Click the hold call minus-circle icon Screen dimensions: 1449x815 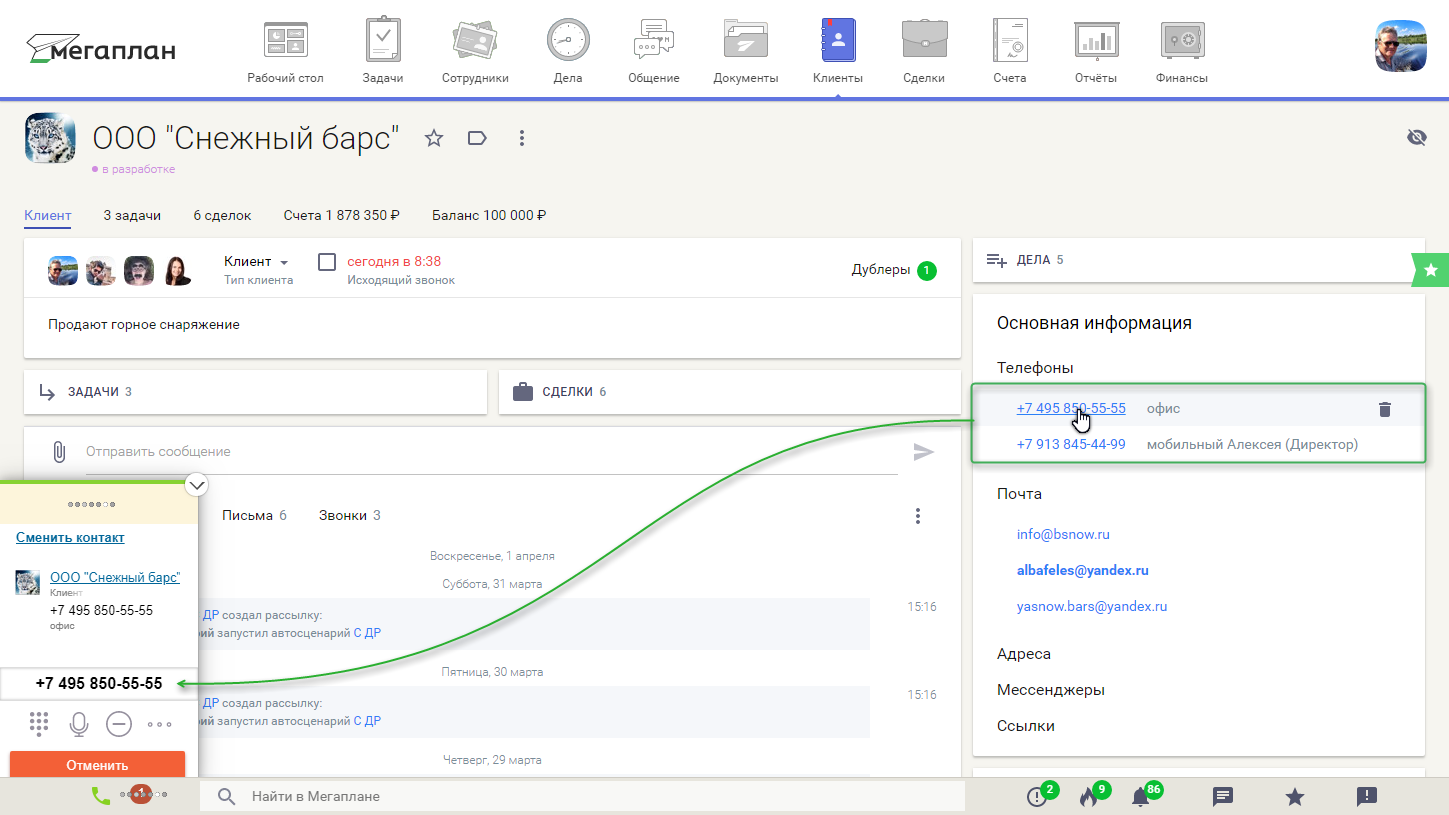pos(119,723)
